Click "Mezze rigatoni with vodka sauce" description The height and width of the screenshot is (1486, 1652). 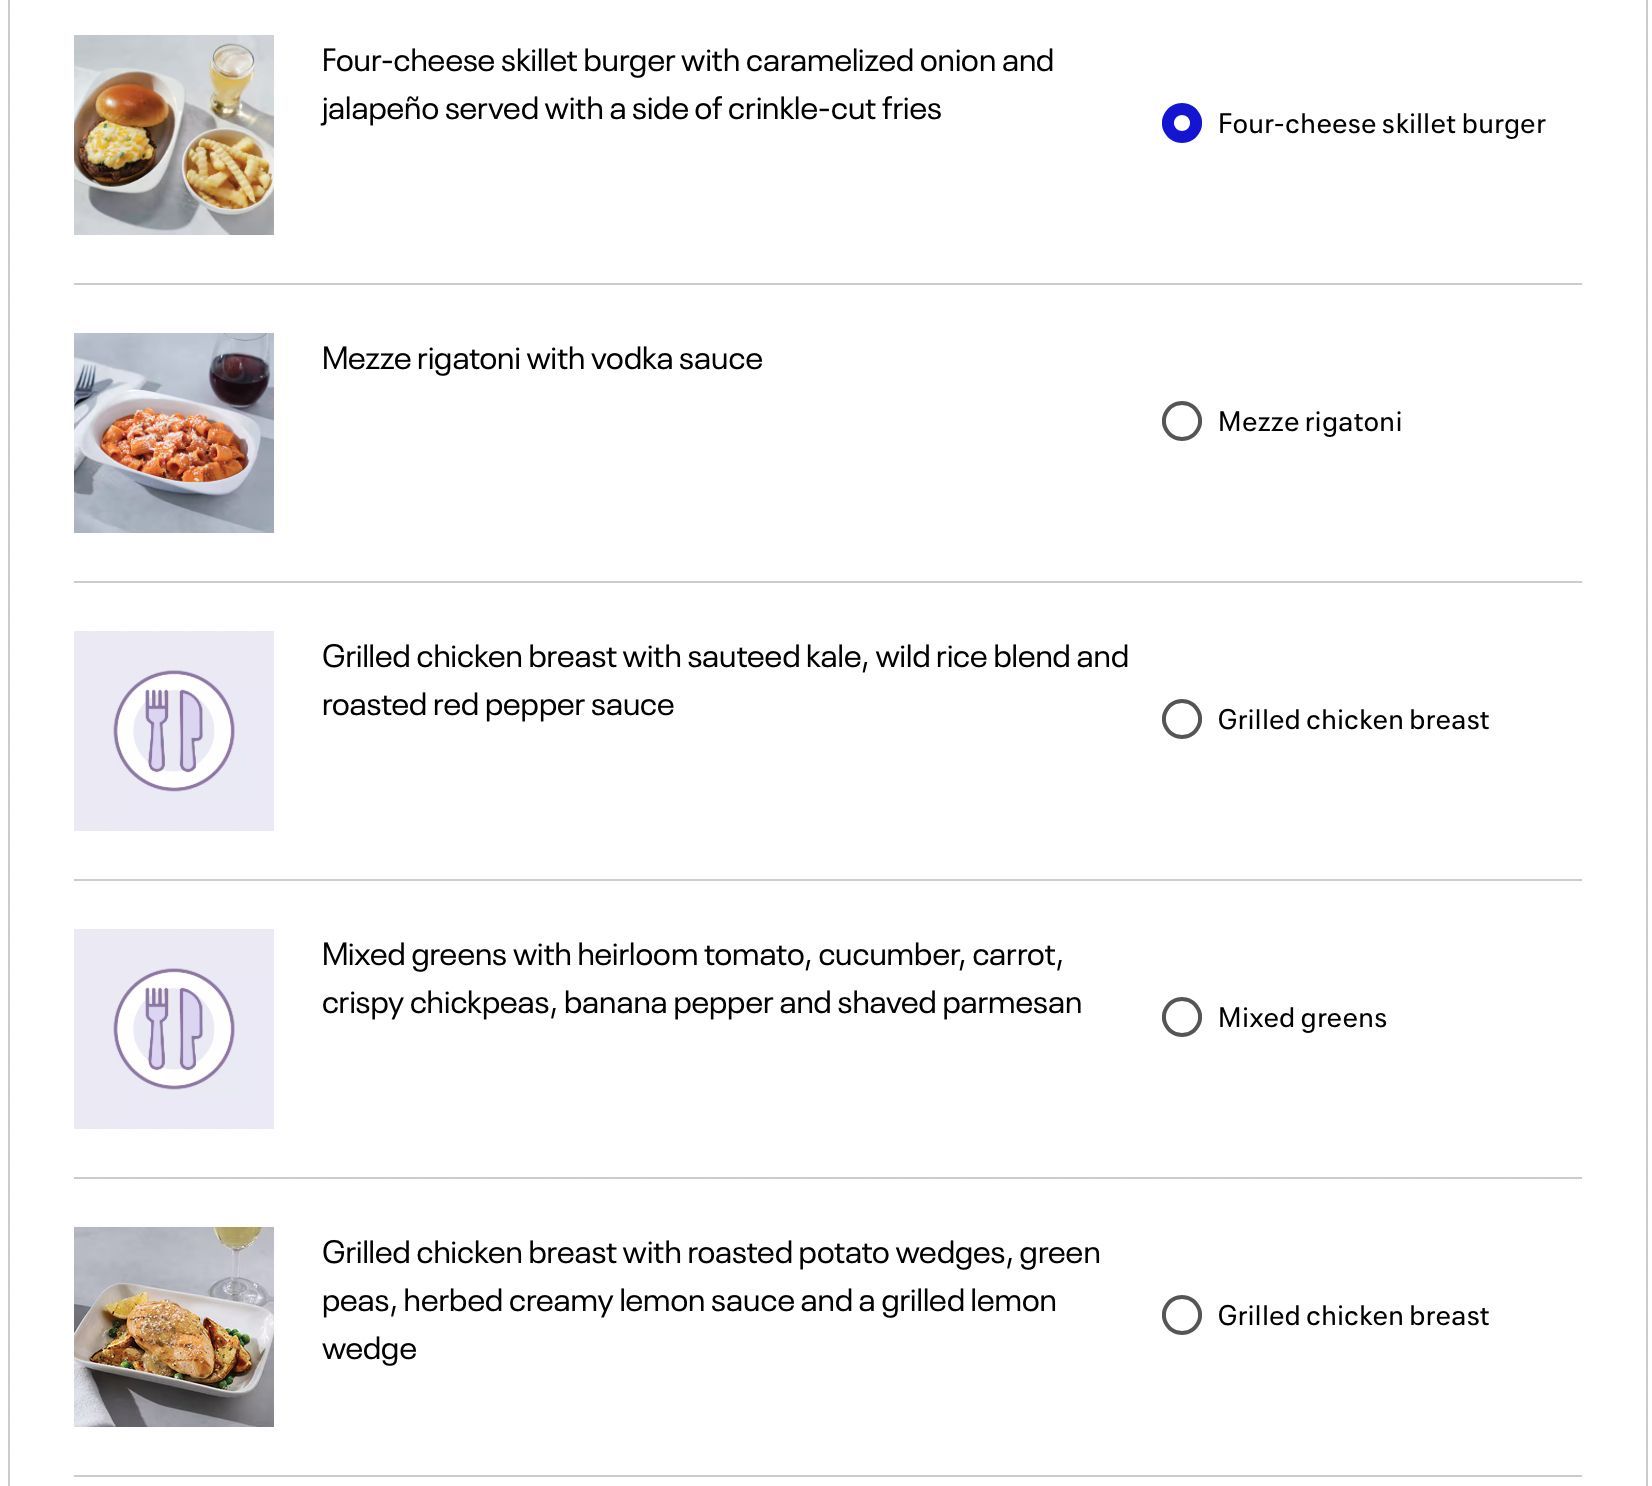[542, 359]
